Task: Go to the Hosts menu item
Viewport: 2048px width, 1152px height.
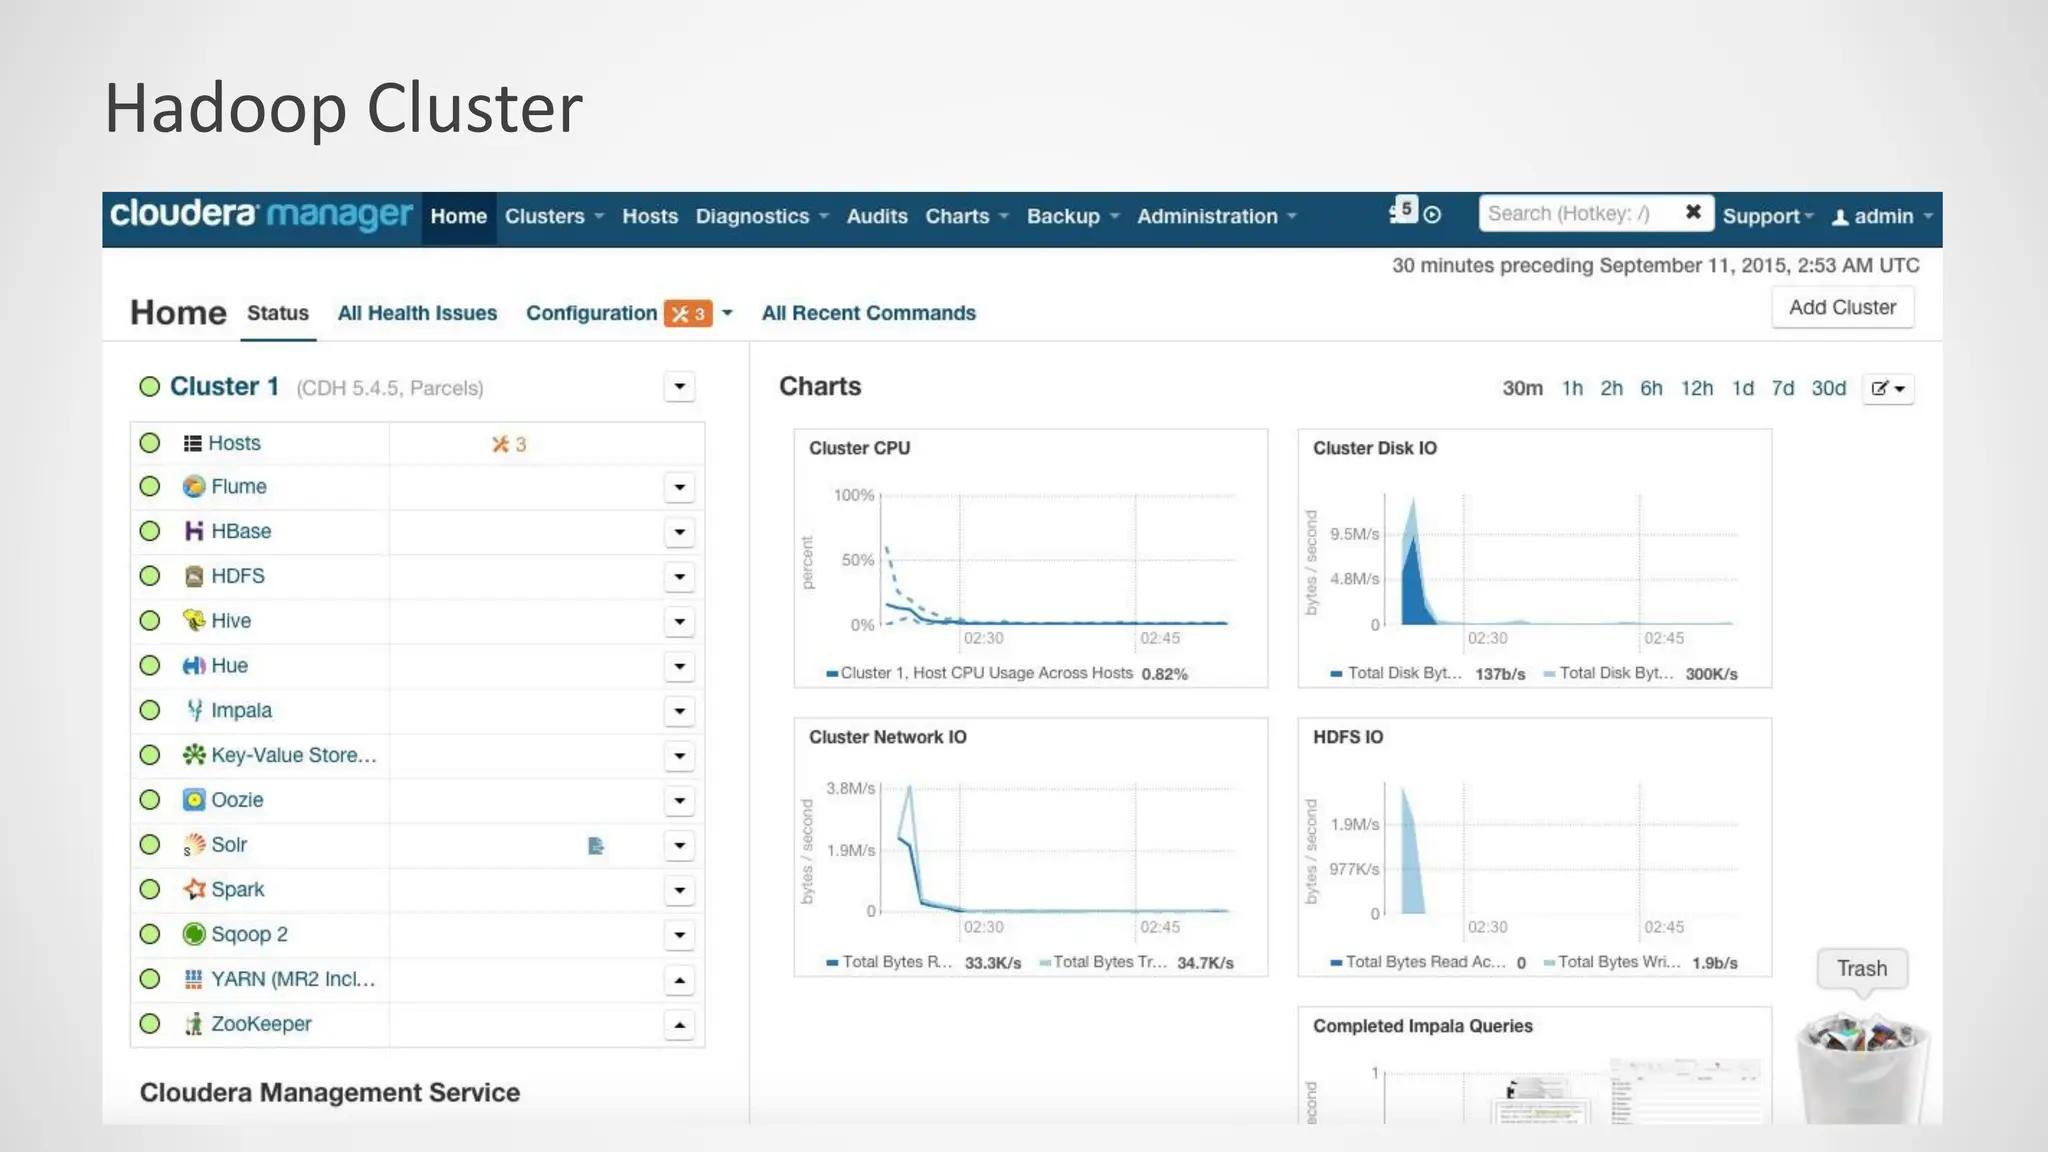Action: 650,217
